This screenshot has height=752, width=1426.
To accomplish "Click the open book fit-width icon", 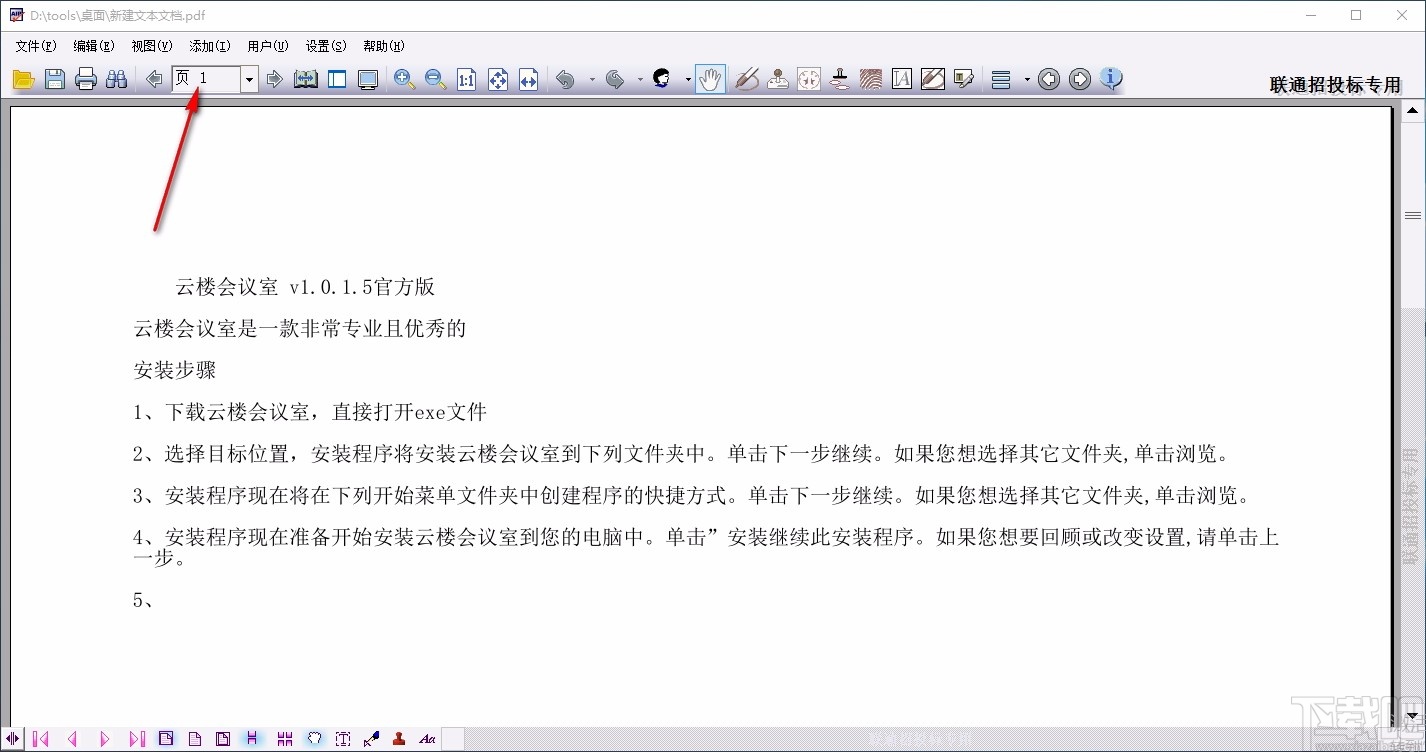I will coord(306,80).
